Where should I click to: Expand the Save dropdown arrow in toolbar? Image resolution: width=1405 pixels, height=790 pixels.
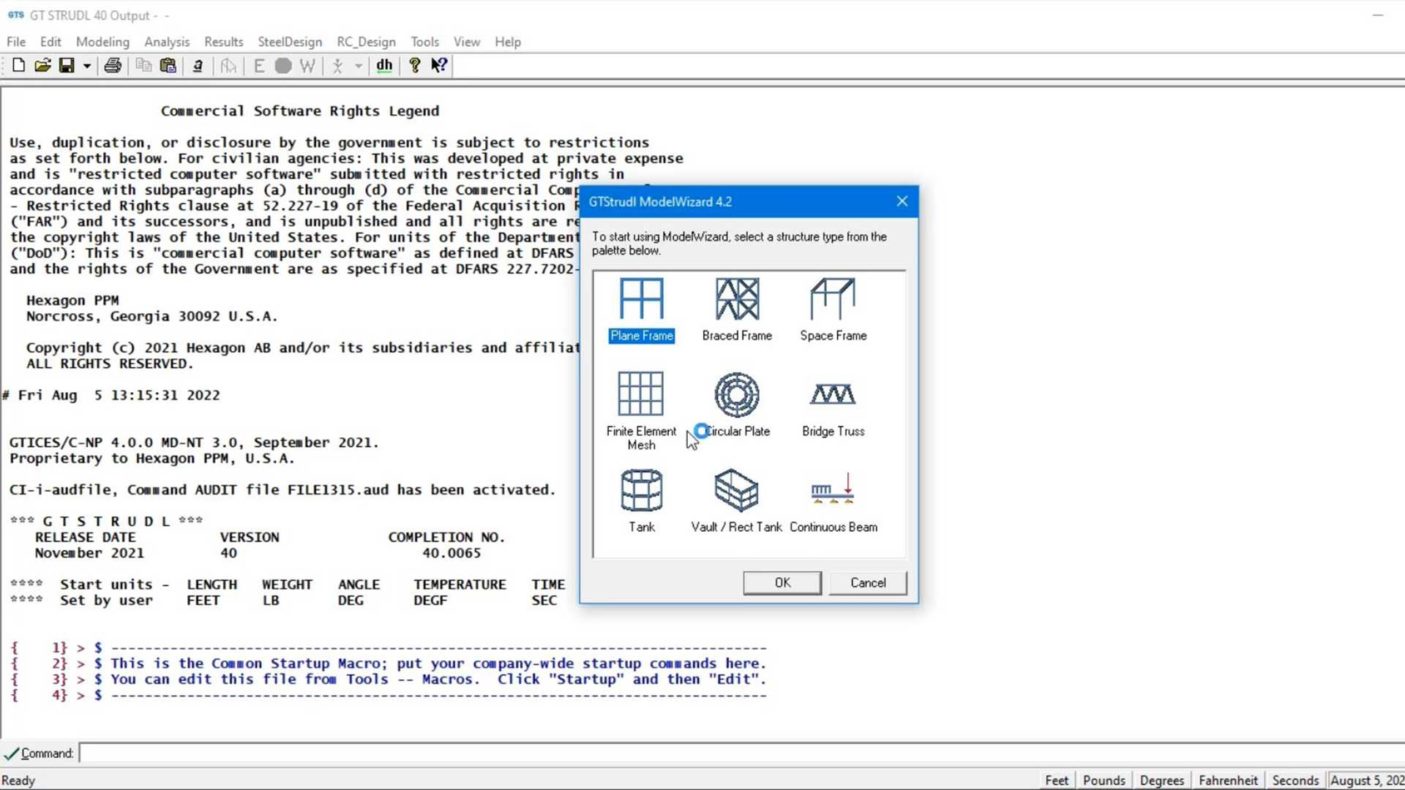[87, 66]
